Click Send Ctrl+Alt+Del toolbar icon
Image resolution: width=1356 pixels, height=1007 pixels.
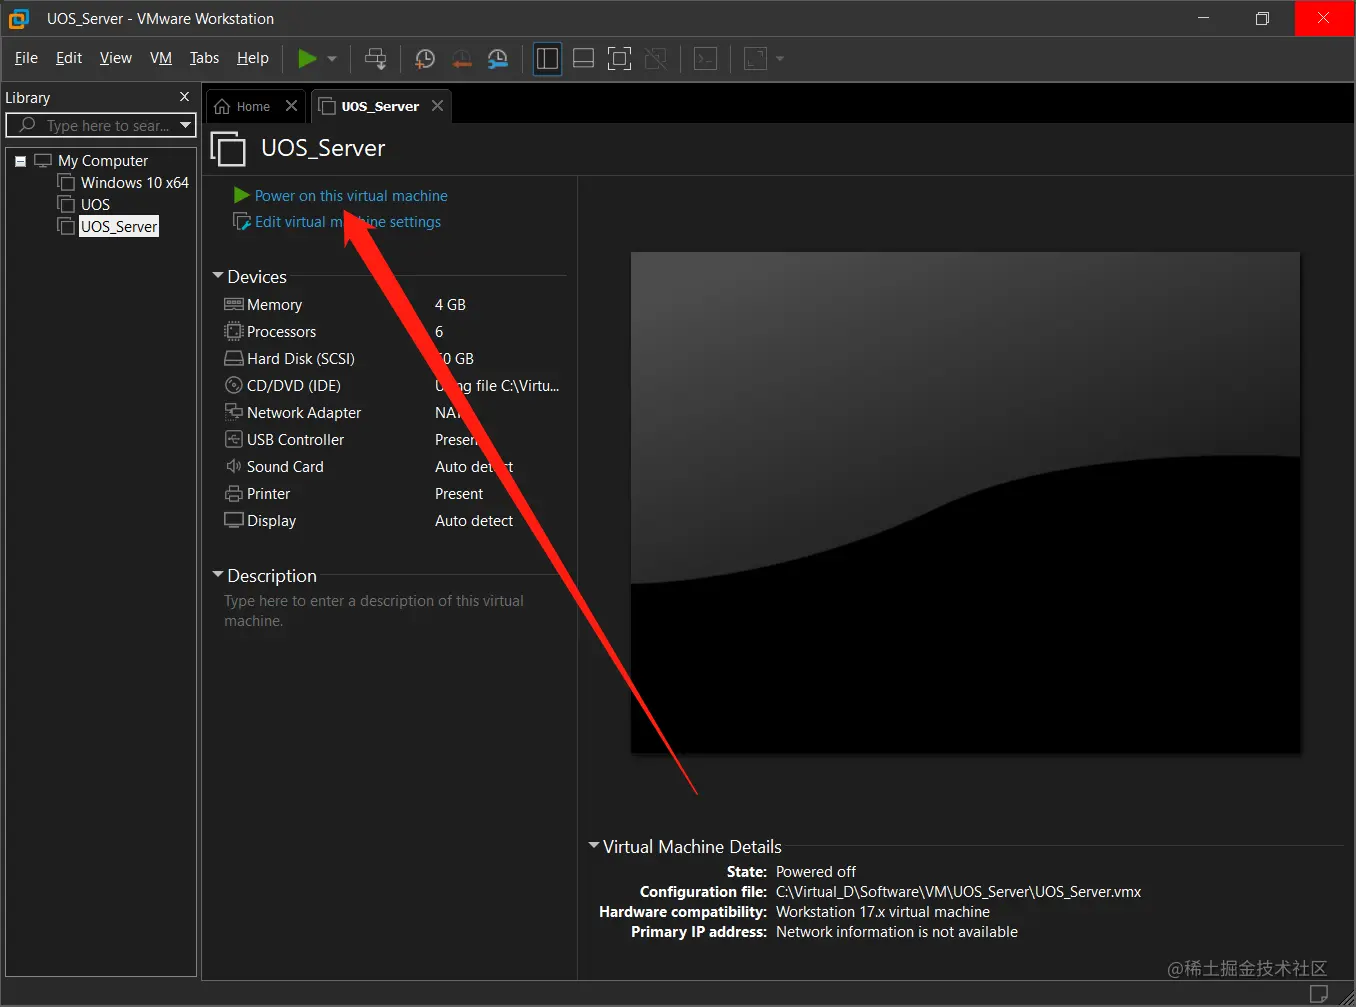pos(376,59)
